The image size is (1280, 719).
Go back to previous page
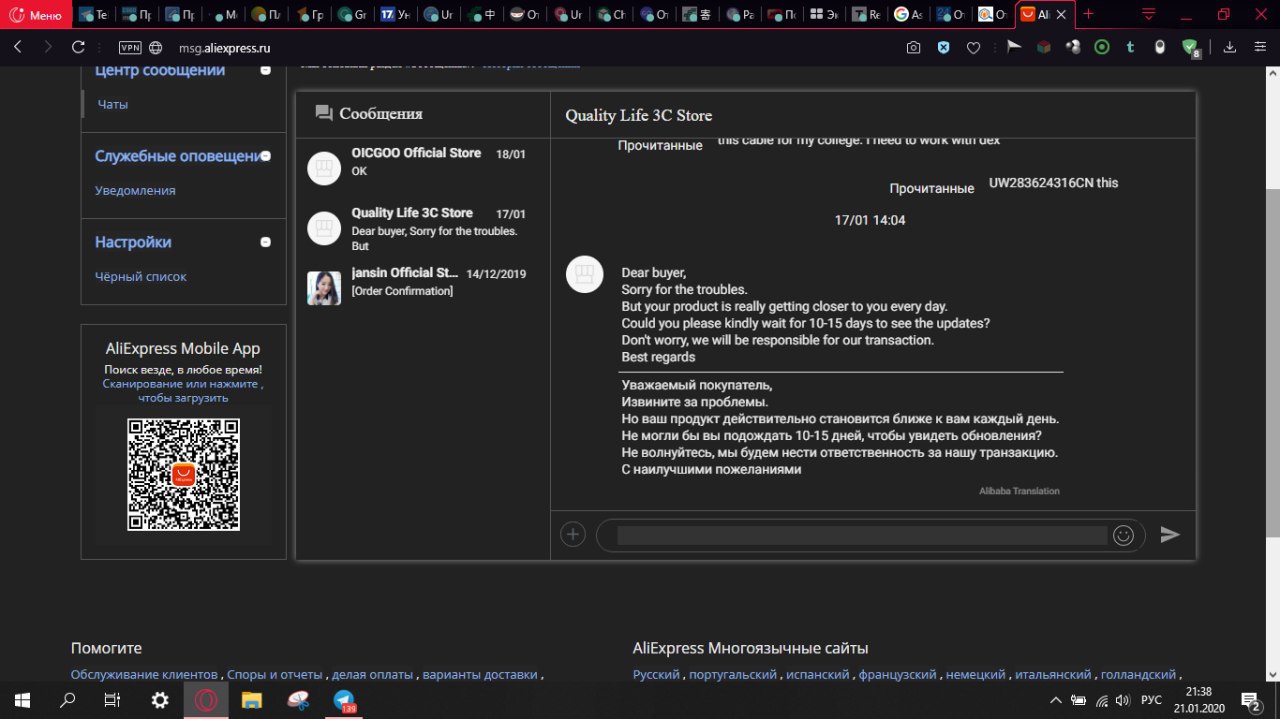click(18, 47)
